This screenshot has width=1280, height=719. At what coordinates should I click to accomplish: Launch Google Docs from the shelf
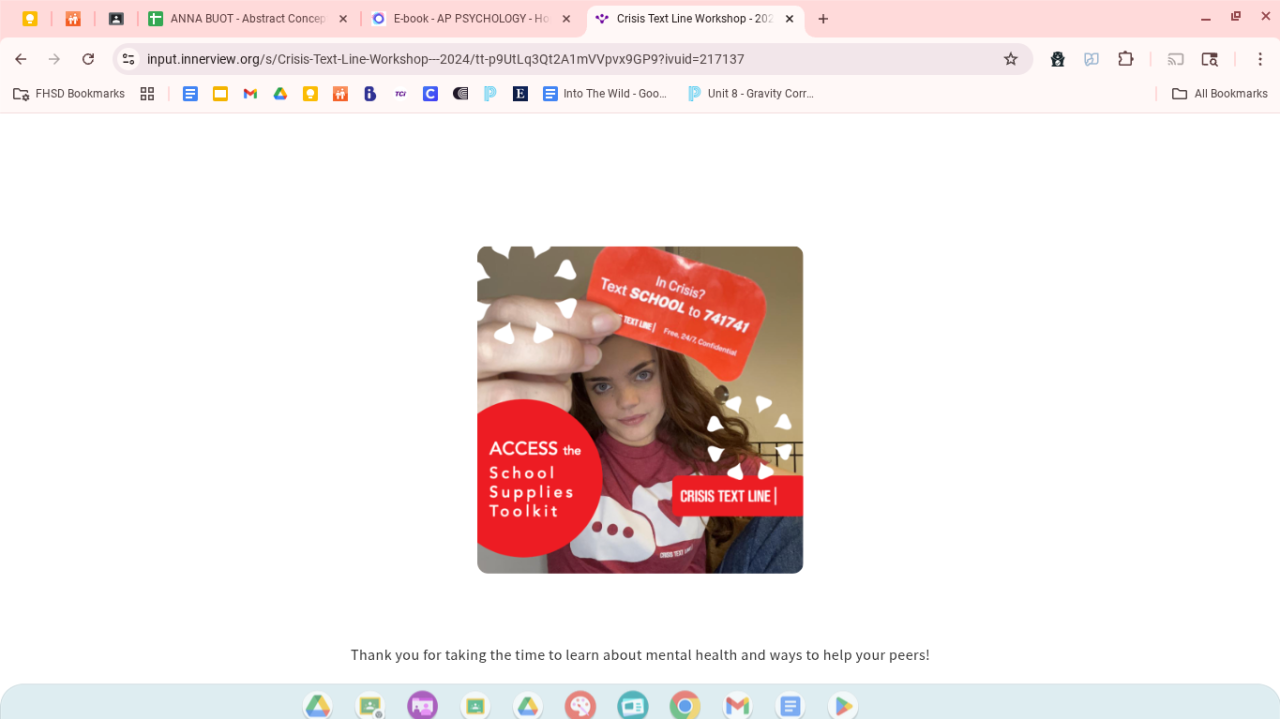(x=790, y=706)
